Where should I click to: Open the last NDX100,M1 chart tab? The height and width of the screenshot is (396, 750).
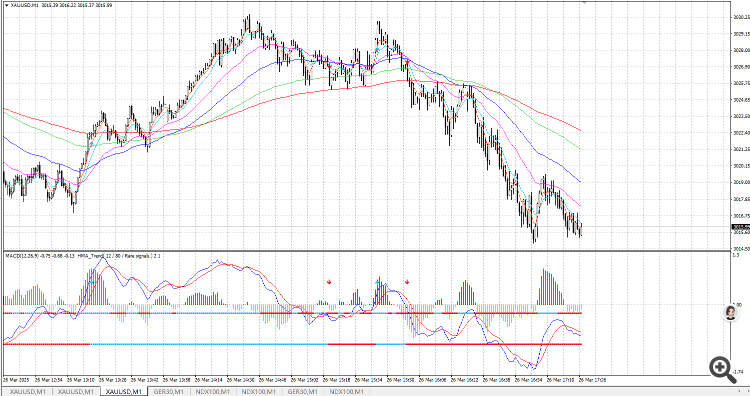click(346, 392)
